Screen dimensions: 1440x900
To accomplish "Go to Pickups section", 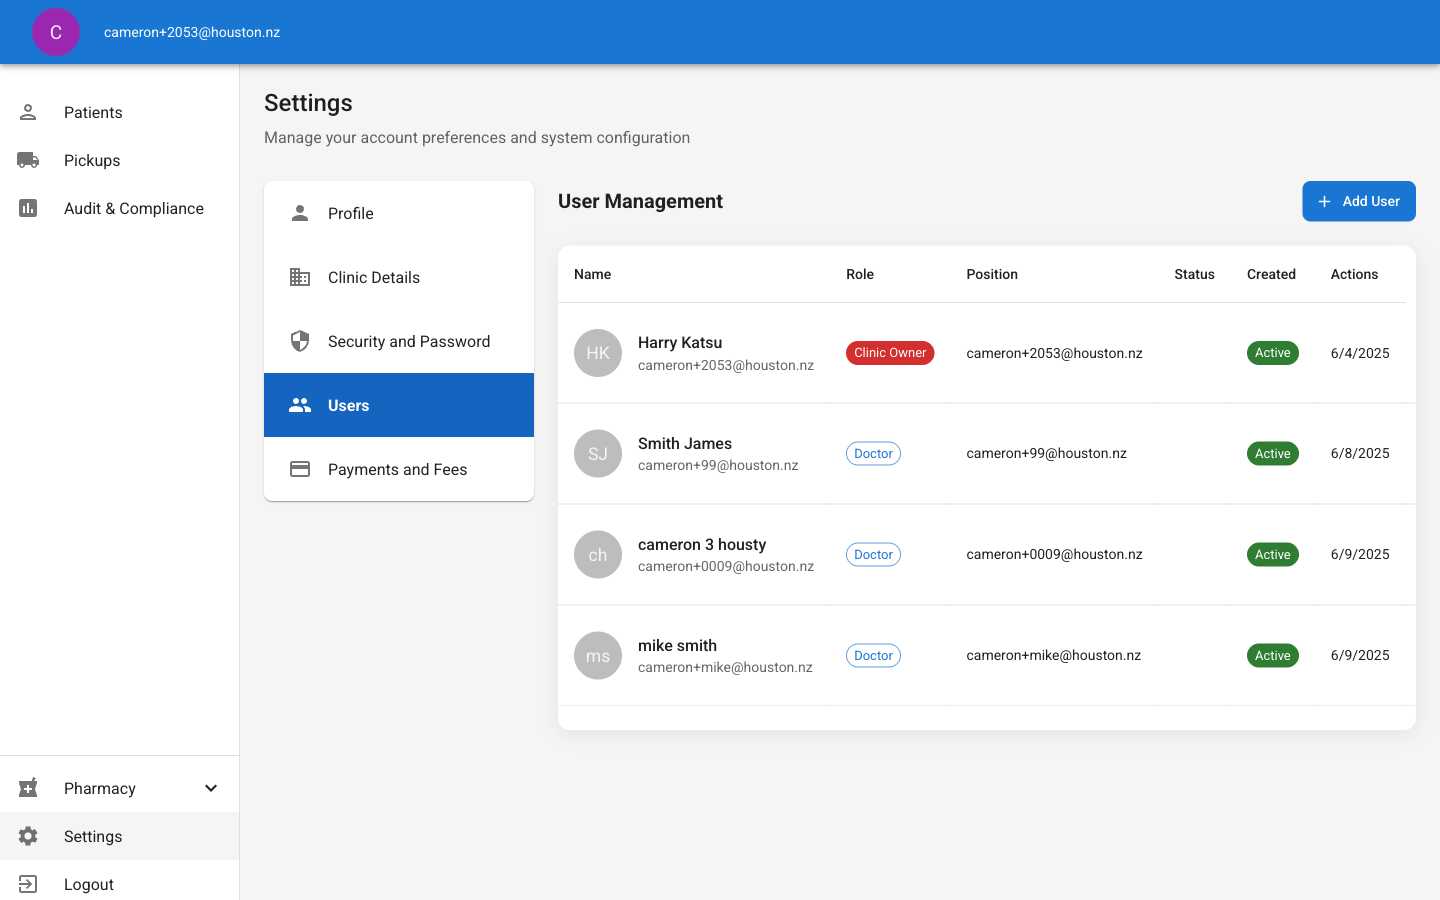I will tap(120, 160).
